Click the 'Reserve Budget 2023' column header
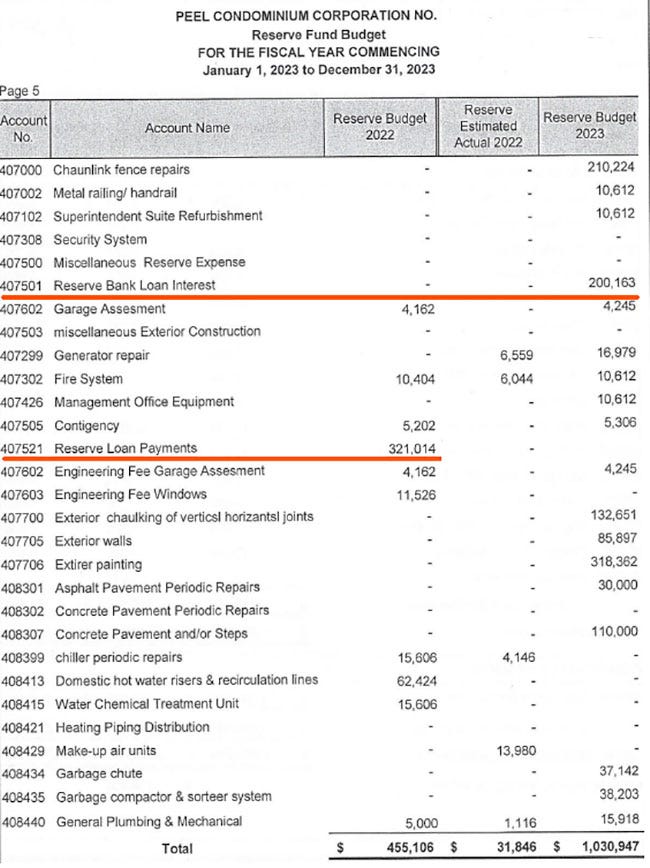Viewport: 650px width, 868px height. point(590,126)
